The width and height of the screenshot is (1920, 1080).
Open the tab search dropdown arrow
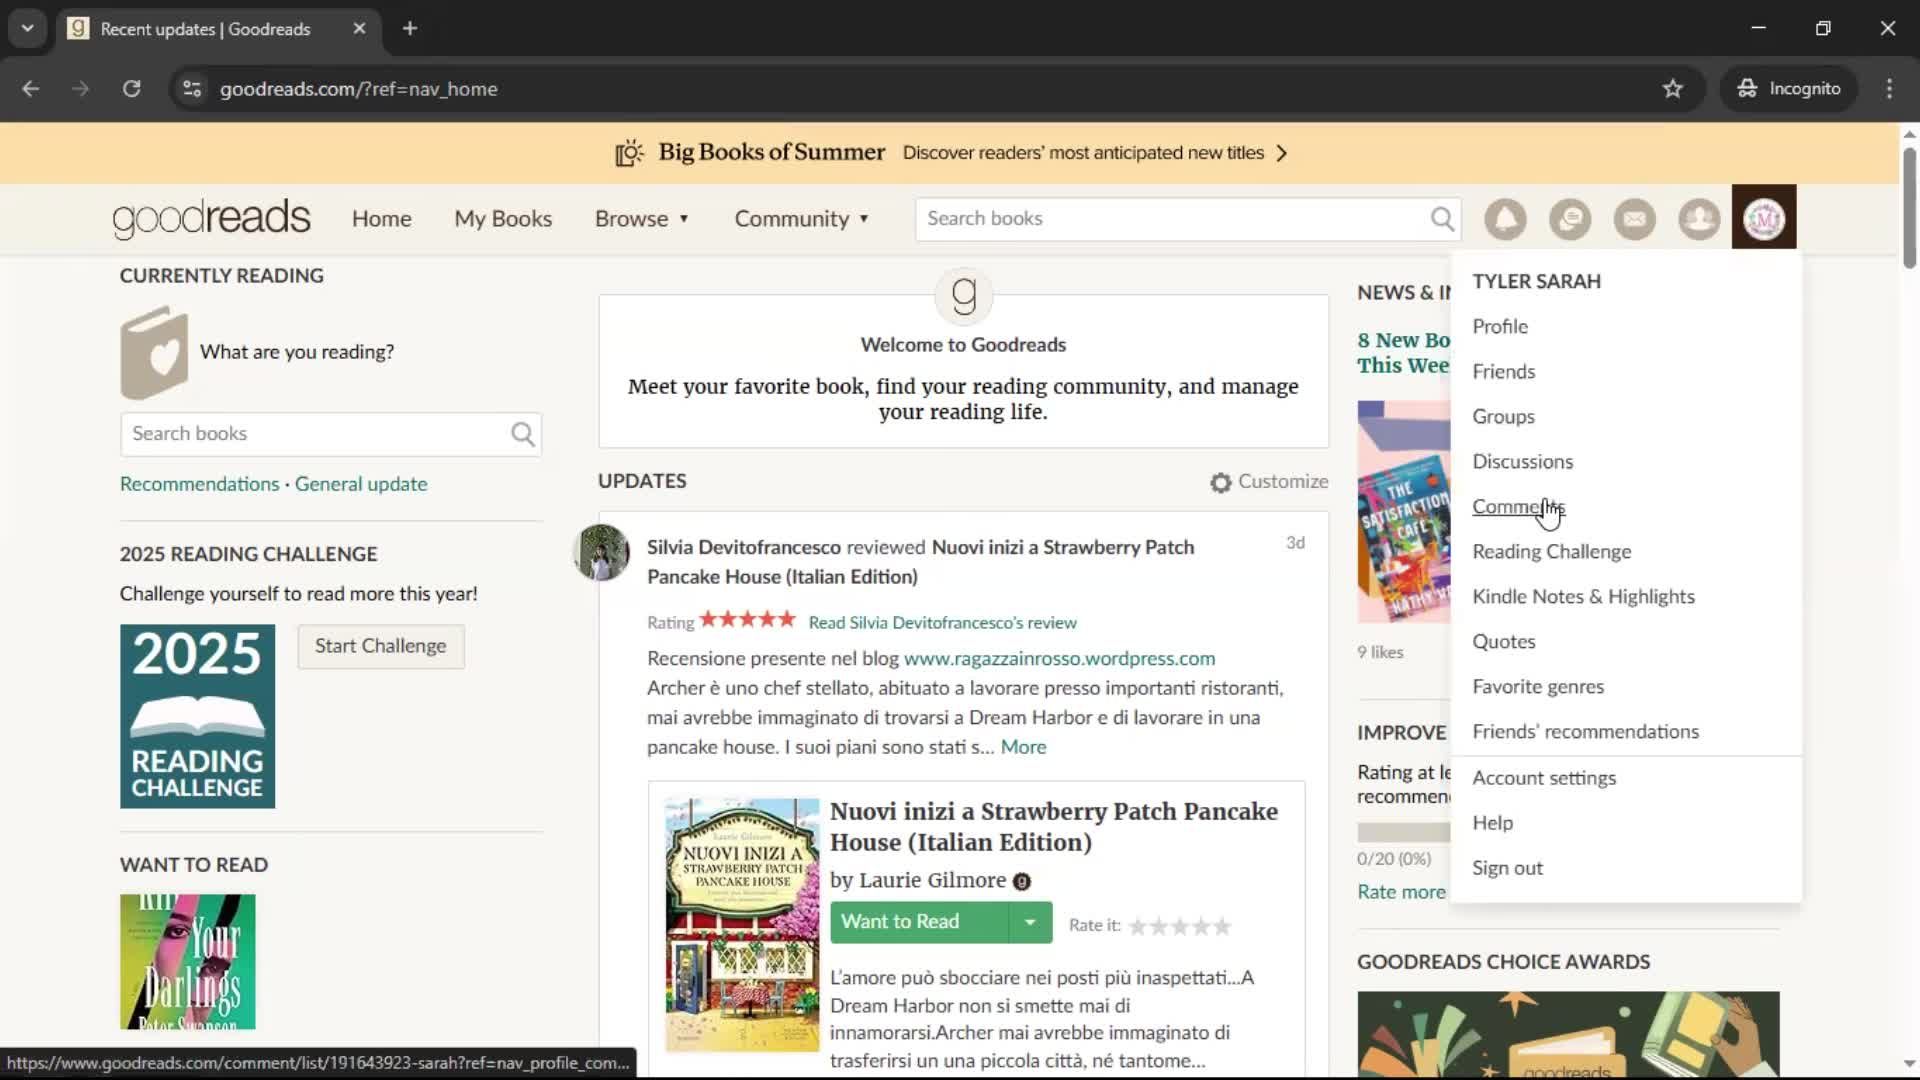point(27,29)
